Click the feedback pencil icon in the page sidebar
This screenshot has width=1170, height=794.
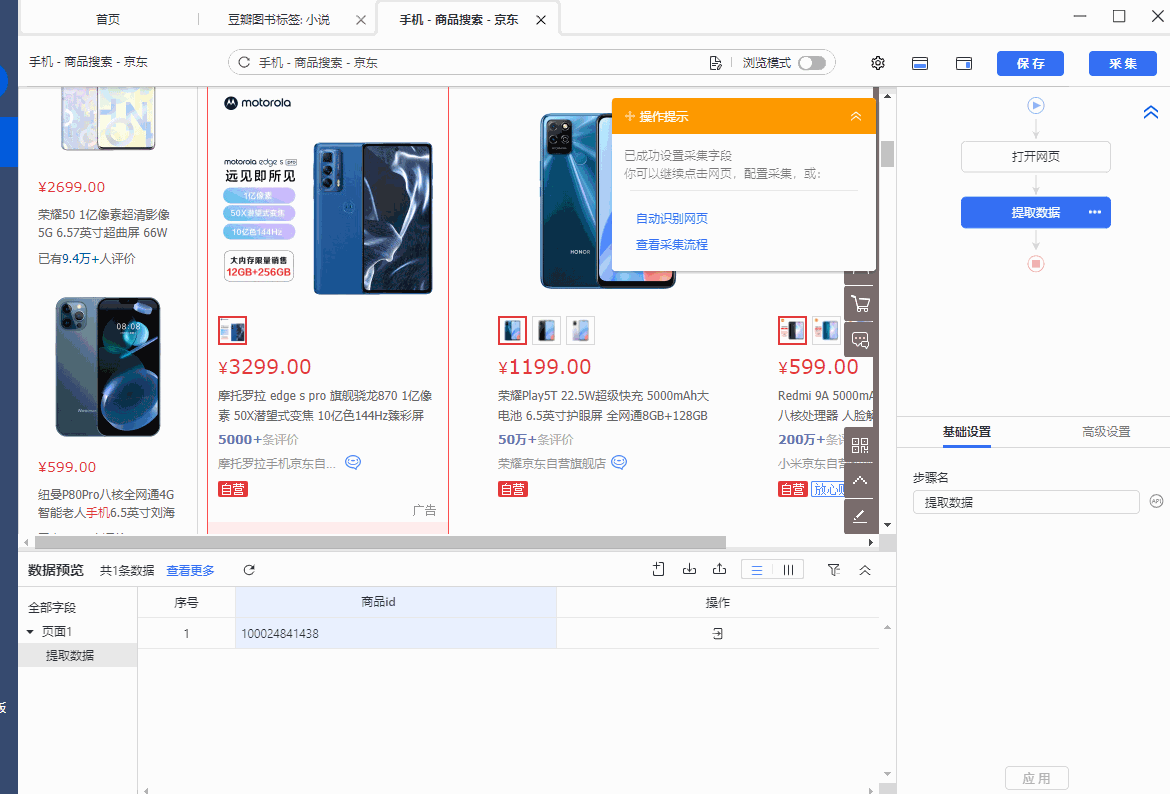pyautogui.click(x=860, y=516)
